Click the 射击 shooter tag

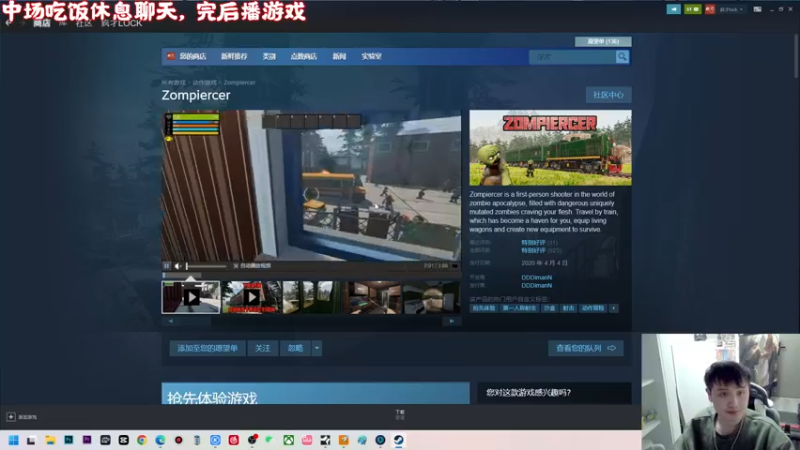[568, 308]
